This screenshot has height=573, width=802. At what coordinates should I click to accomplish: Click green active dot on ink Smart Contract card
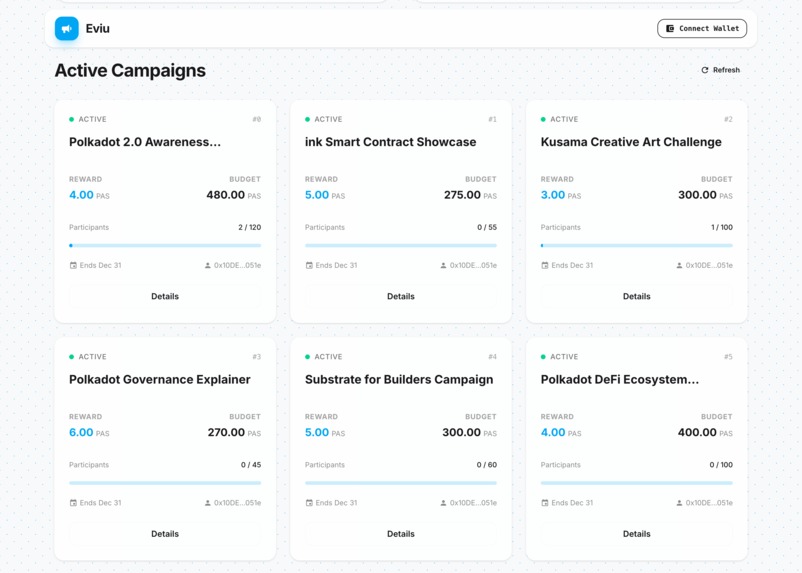(307, 119)
